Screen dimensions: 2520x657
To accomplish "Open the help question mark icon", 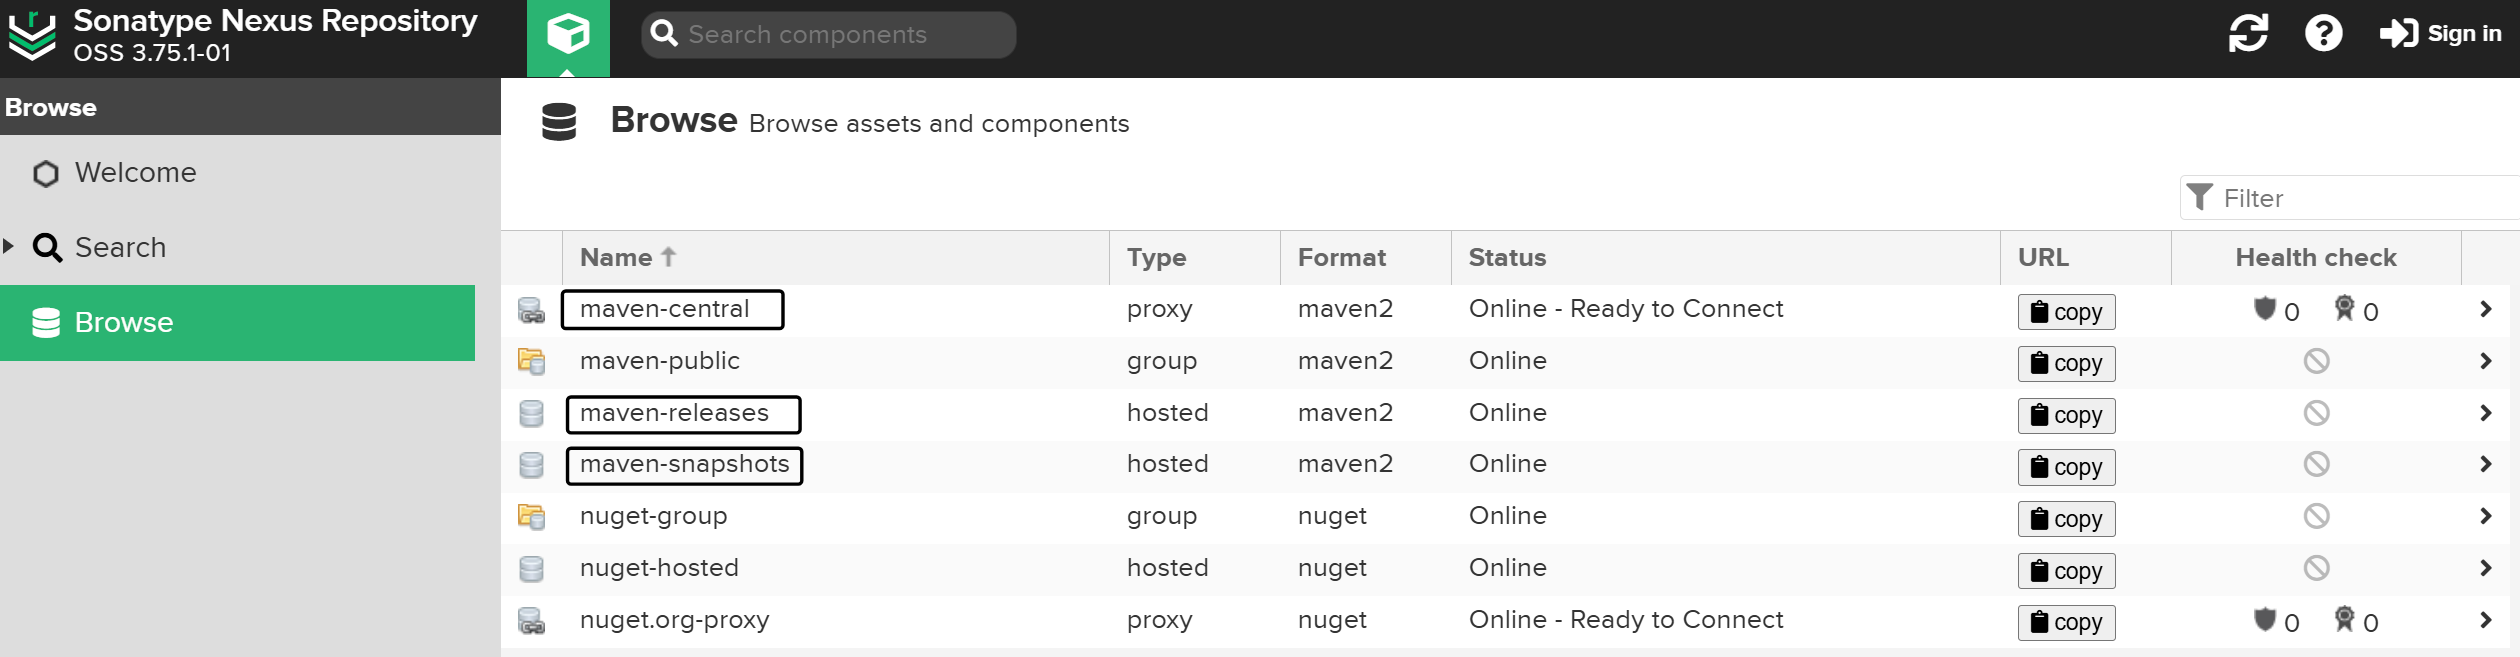I will coord(2323,33).
